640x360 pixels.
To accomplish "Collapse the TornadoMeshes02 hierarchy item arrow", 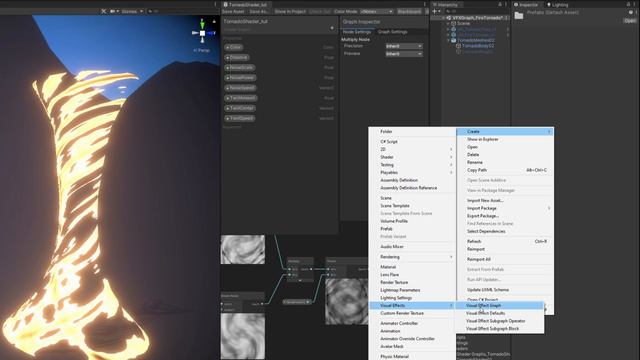I will pos(449,40).
